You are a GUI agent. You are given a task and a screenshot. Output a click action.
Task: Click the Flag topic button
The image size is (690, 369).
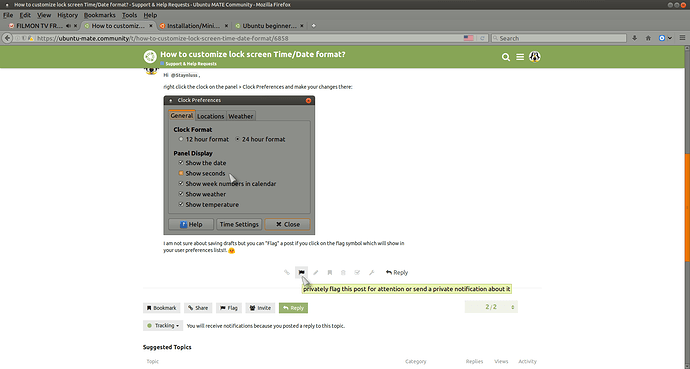229,308
